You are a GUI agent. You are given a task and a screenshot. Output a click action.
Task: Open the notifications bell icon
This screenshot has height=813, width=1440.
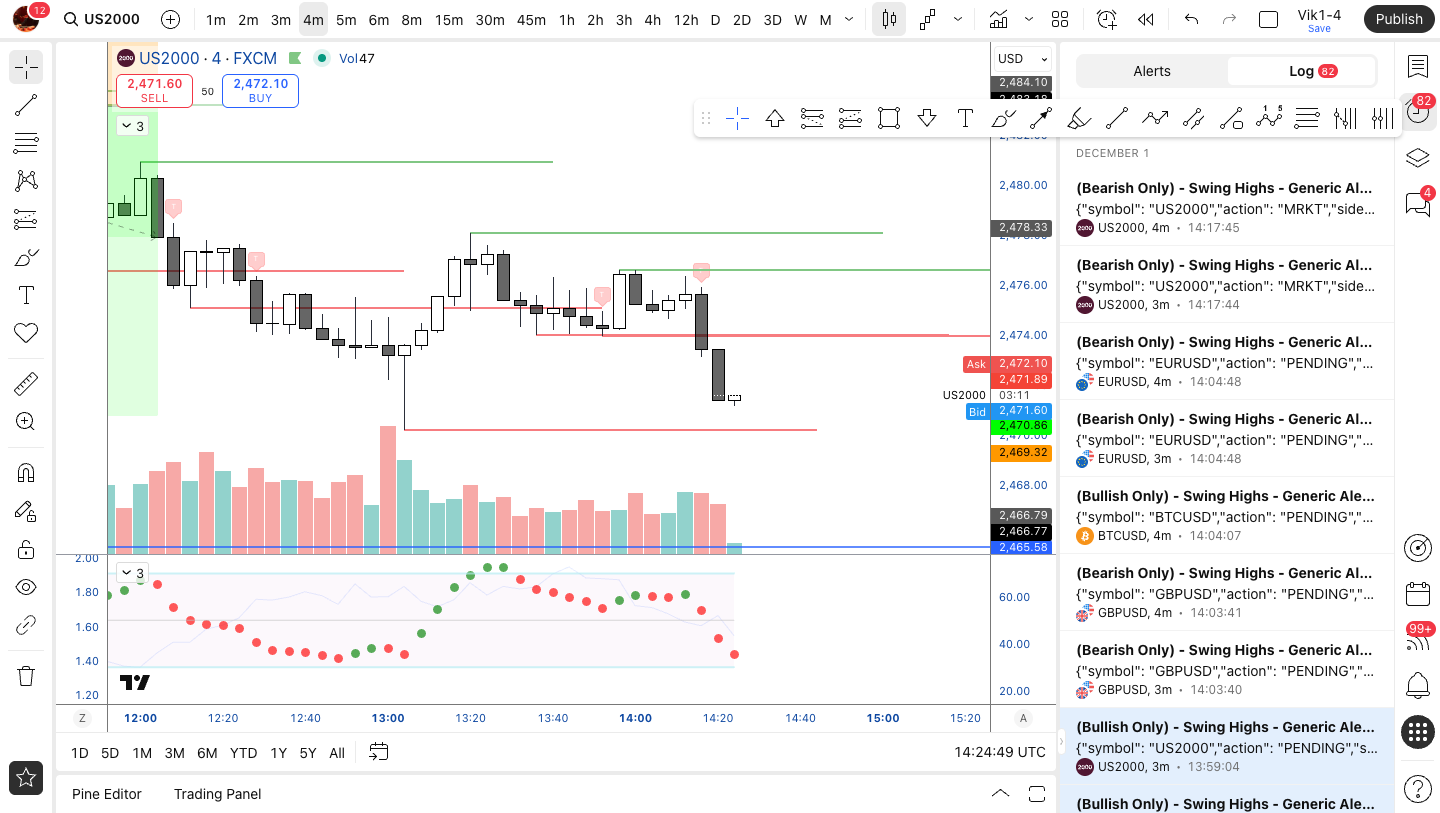pyautogui.click(x=1417, y=686)
